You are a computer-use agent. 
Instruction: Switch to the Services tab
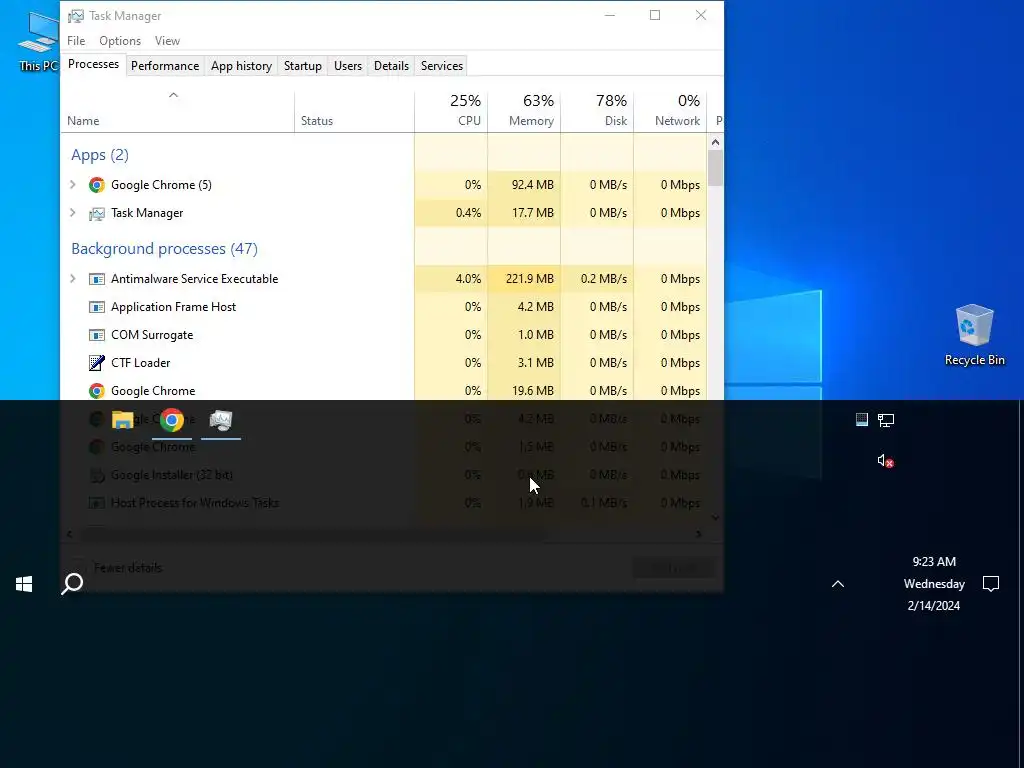(x=441, y=66)
